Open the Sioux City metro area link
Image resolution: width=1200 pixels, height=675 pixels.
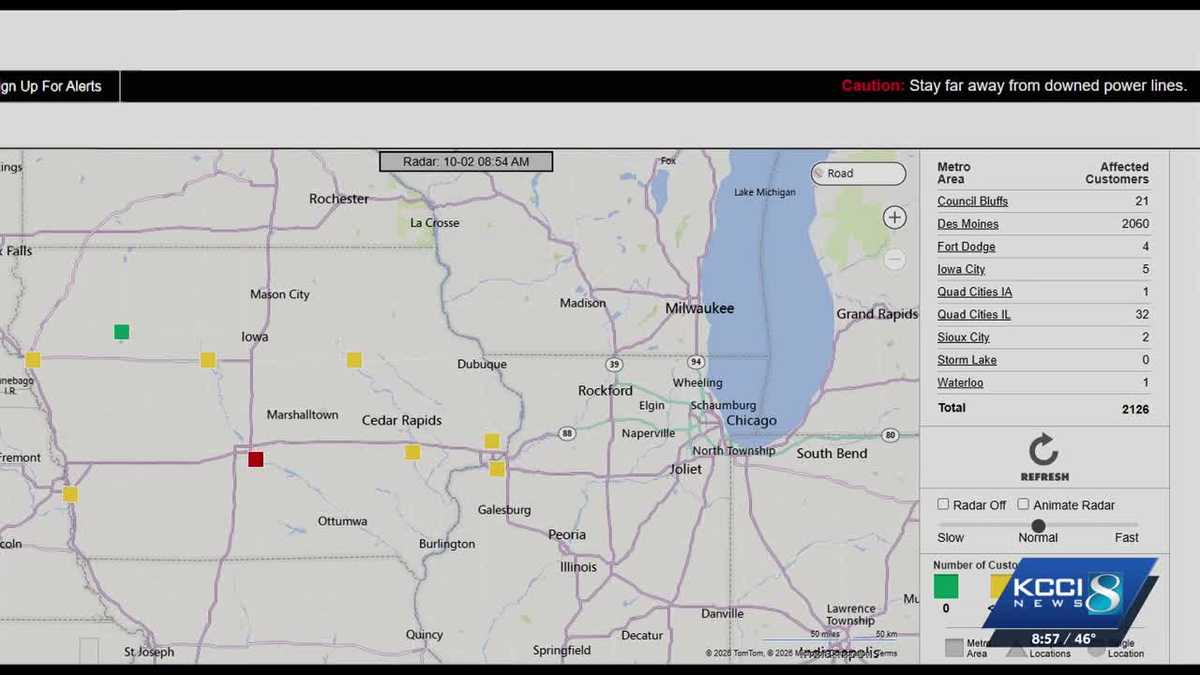click(x=963, y=337)
